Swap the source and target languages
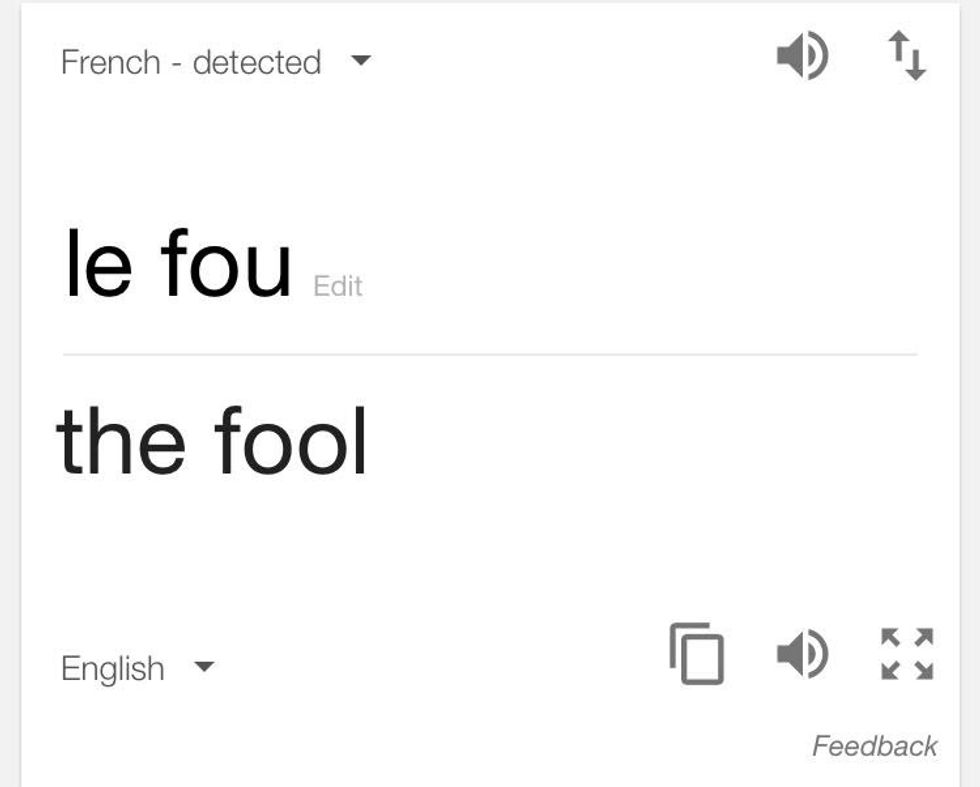The image size is (980, 787). point(908,56)
